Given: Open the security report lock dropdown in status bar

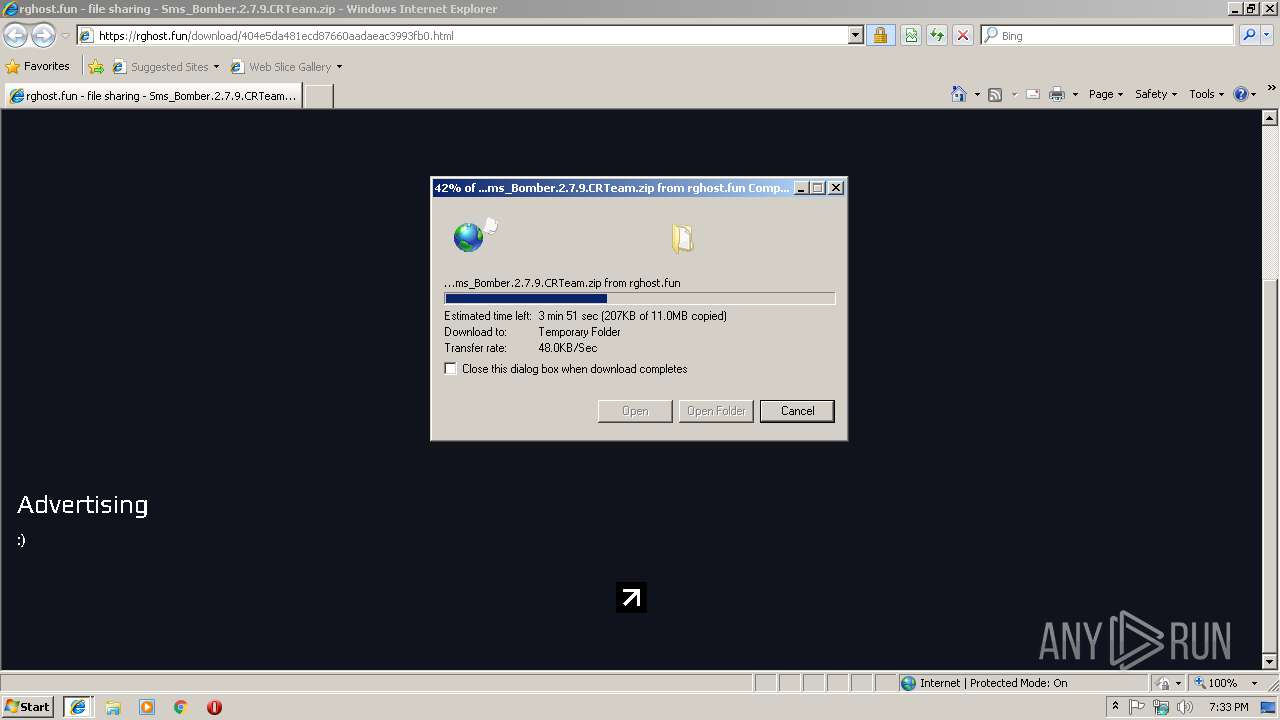Looking at the screenshot, I should (x=1169, y=683).
